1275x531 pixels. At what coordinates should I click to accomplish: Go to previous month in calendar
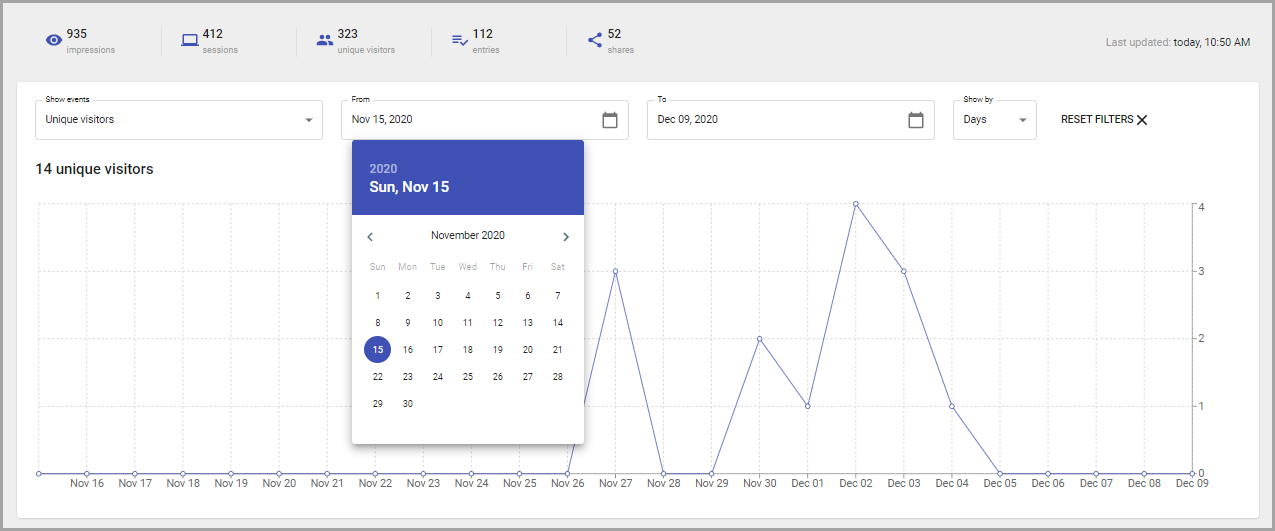[x=370, y=237]
